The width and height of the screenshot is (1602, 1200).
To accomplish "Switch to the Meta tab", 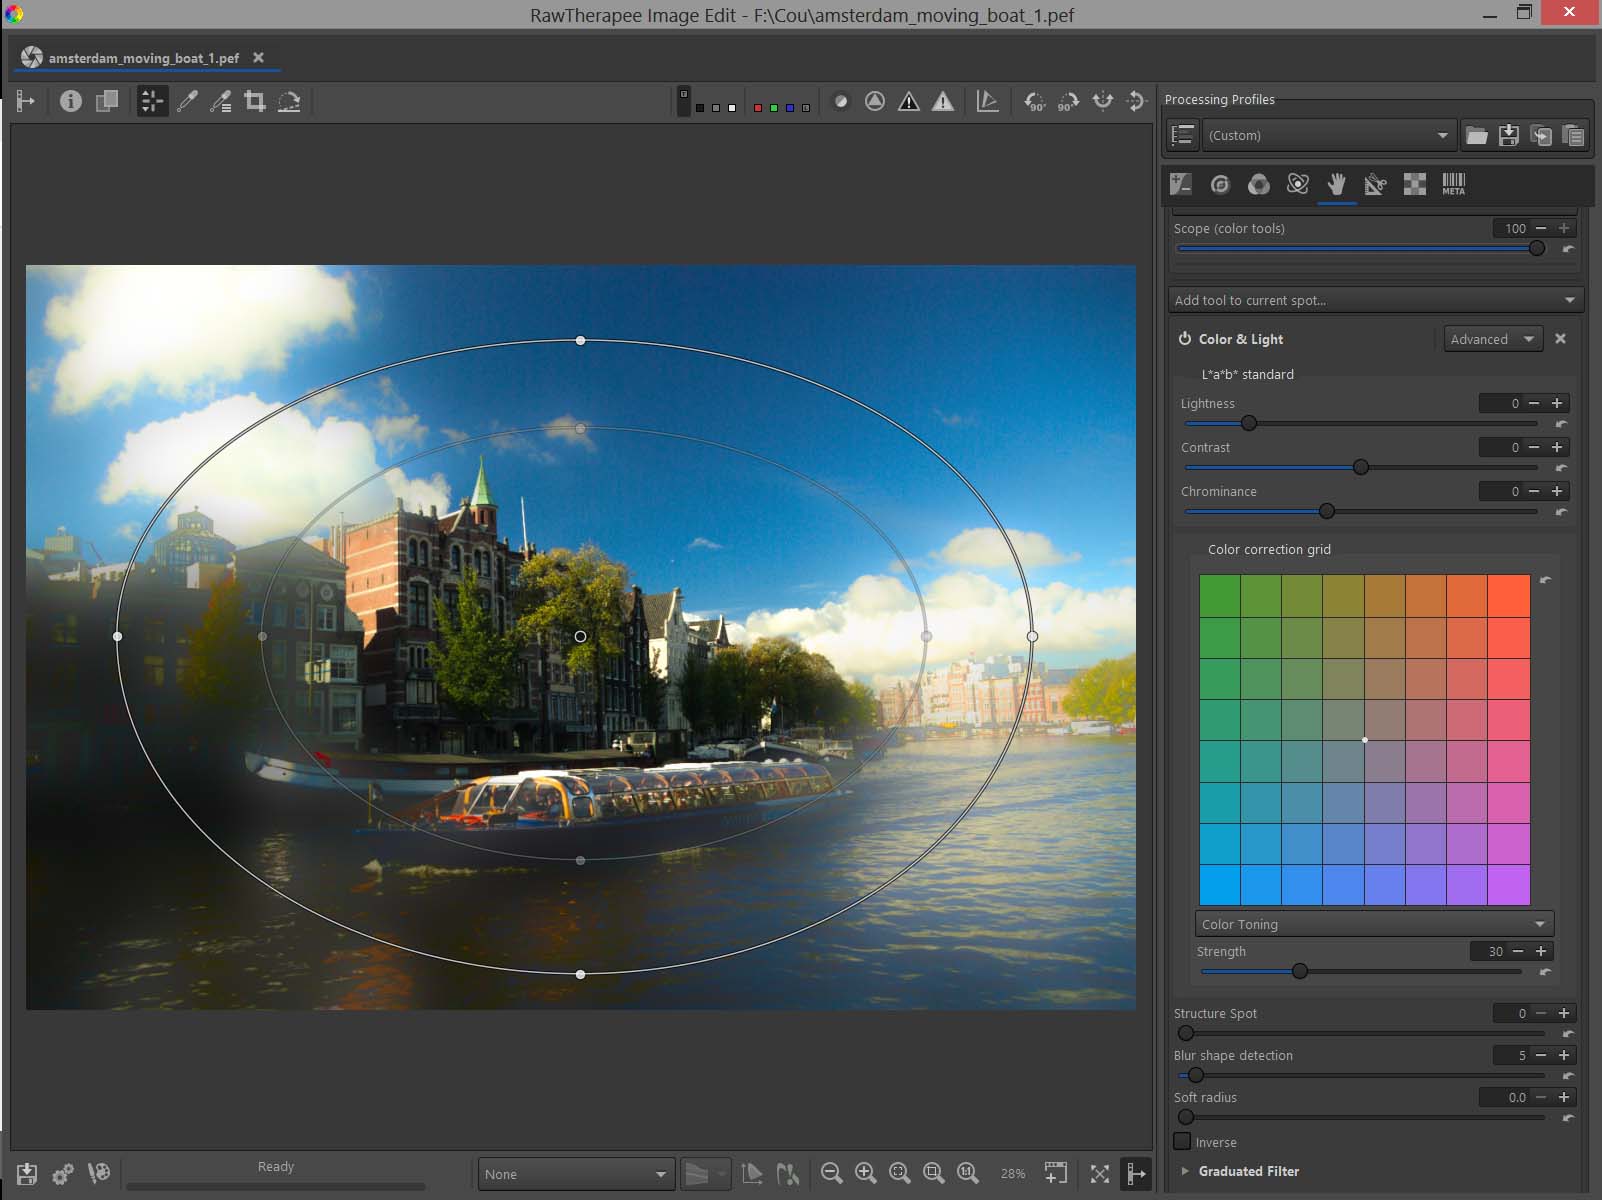I will coord(1453,184).
